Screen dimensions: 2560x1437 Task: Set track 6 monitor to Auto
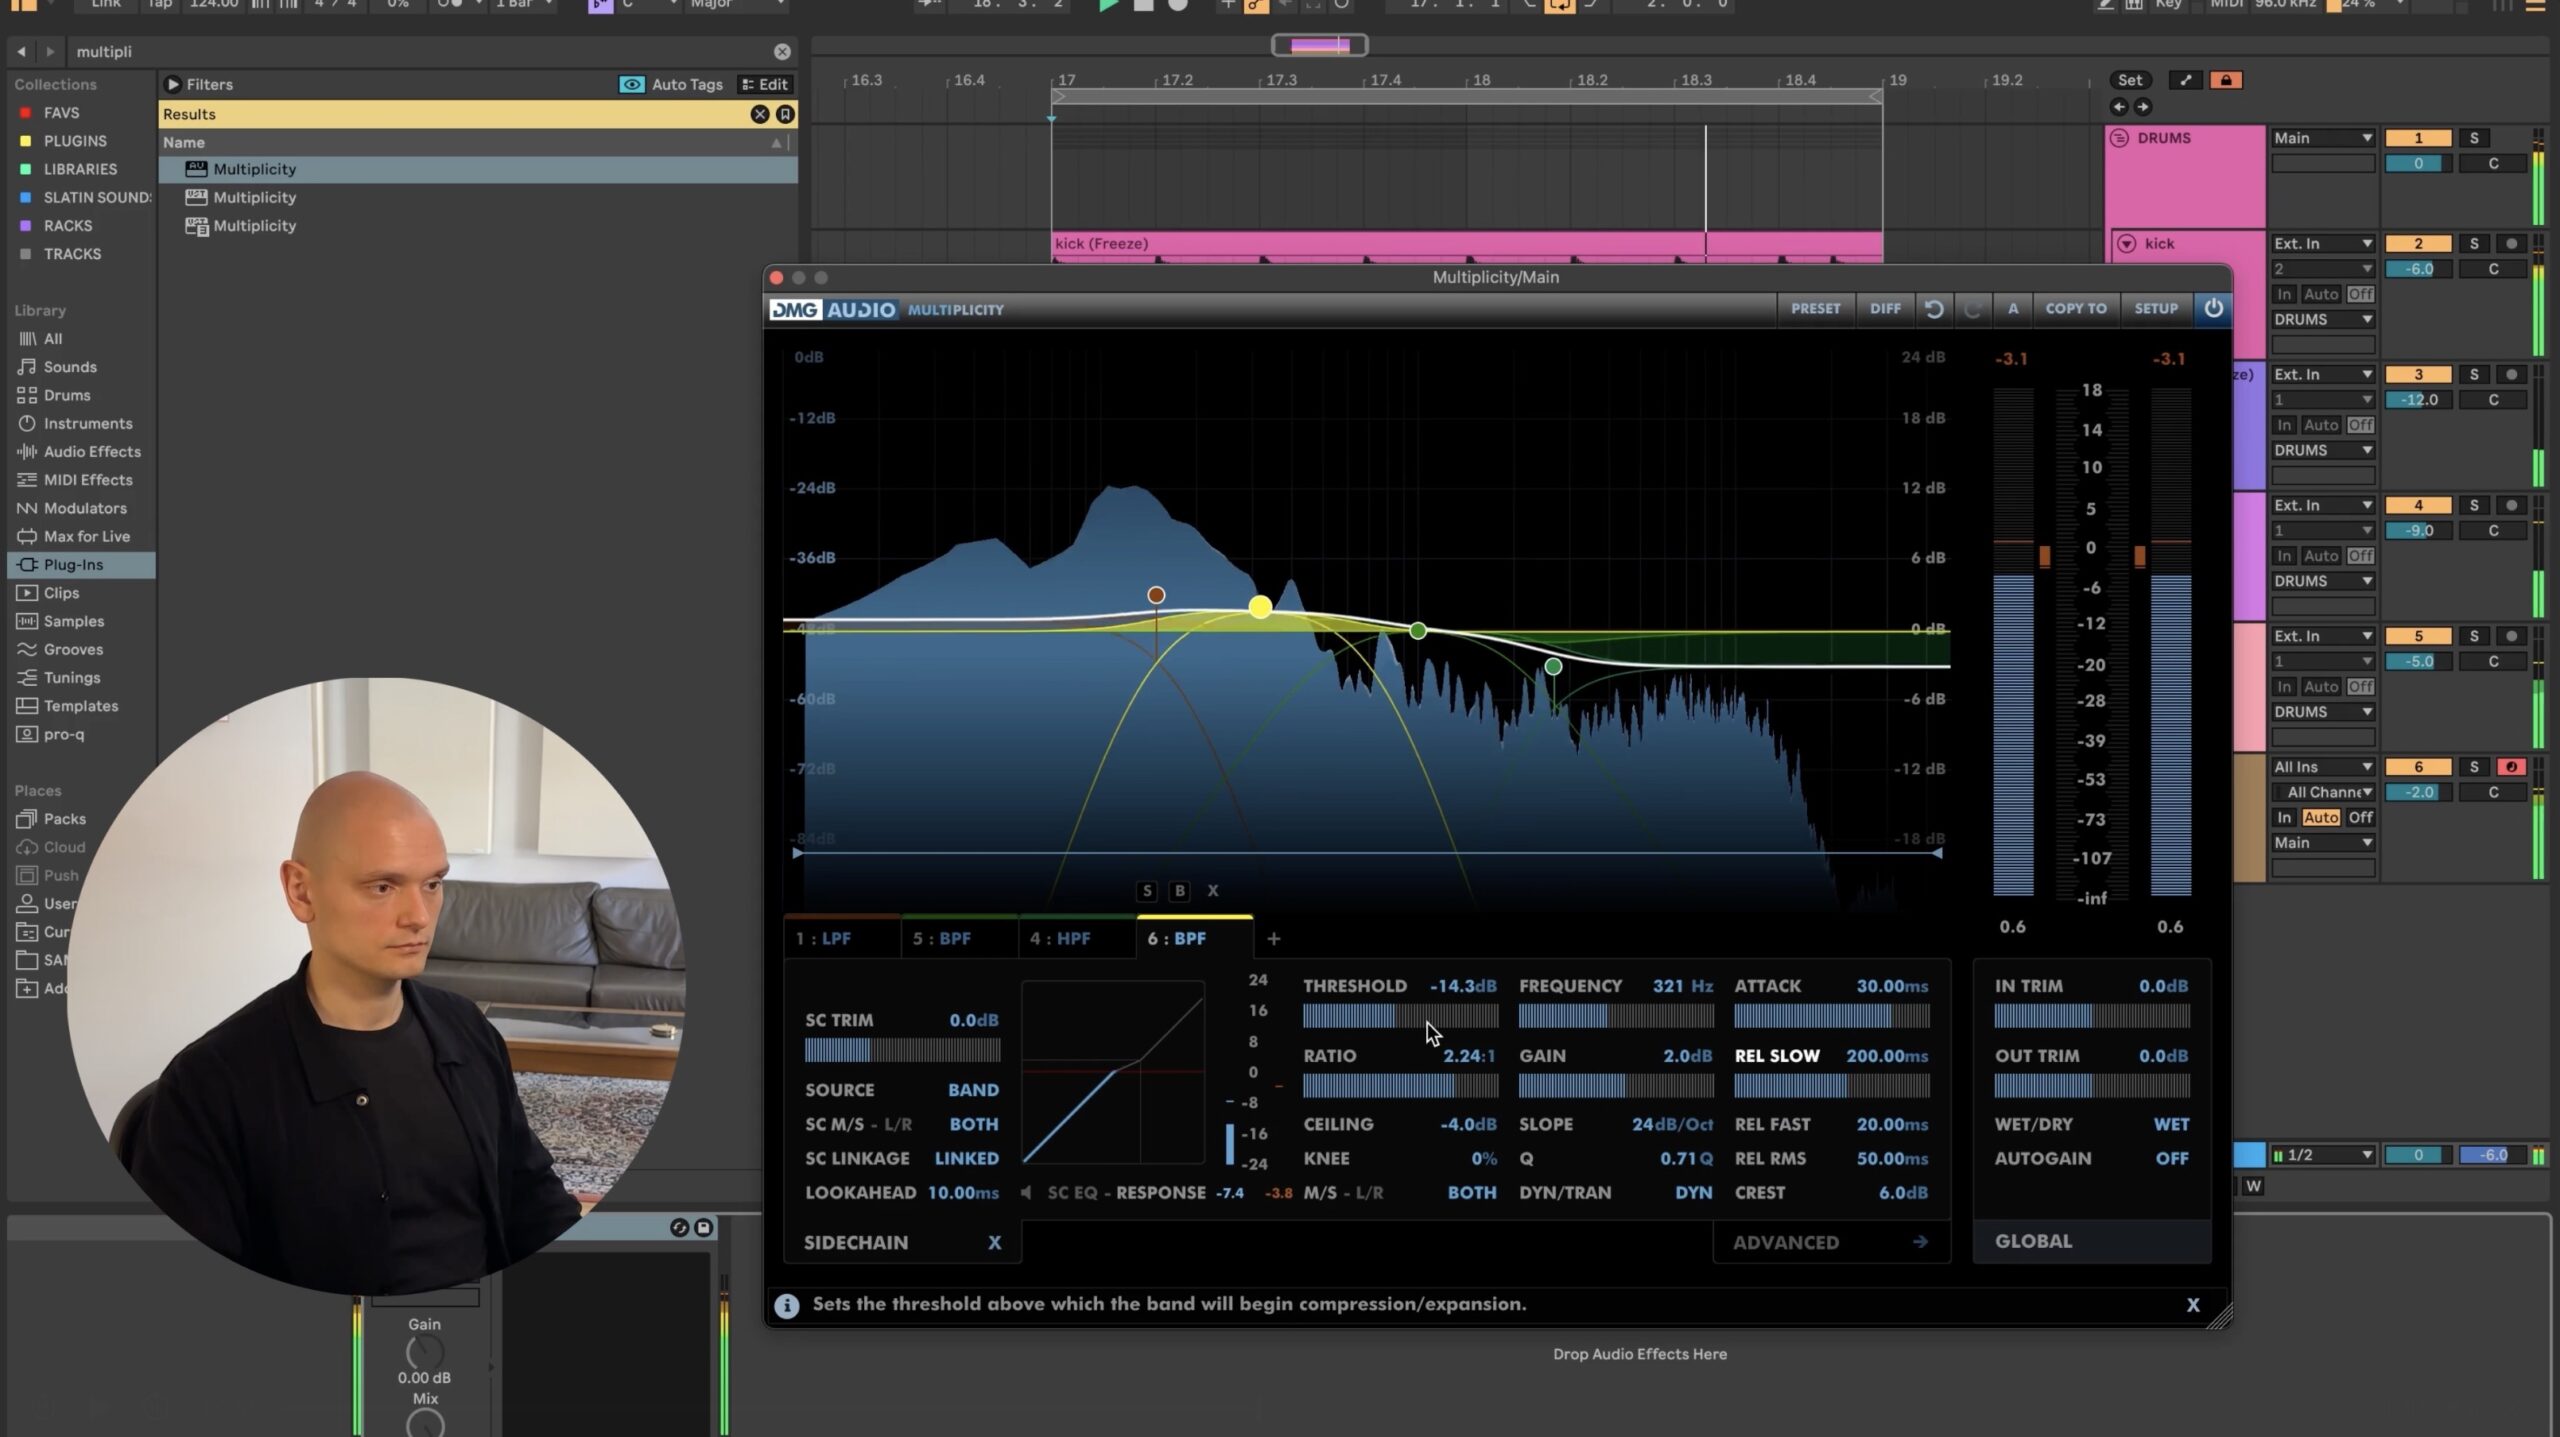pos(2320,817)
